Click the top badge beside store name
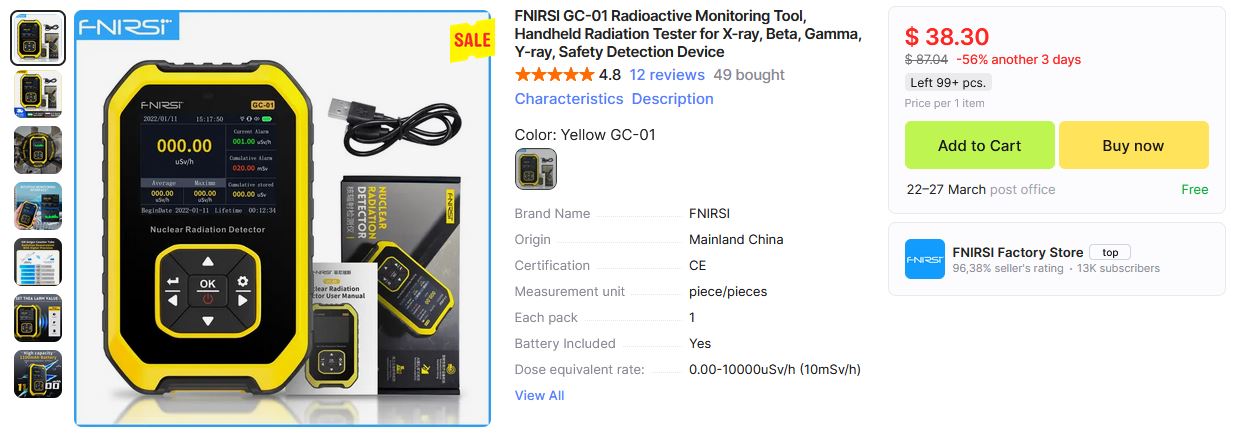The height and width of the screenshot is (435, 1237). pos(1110,253)
